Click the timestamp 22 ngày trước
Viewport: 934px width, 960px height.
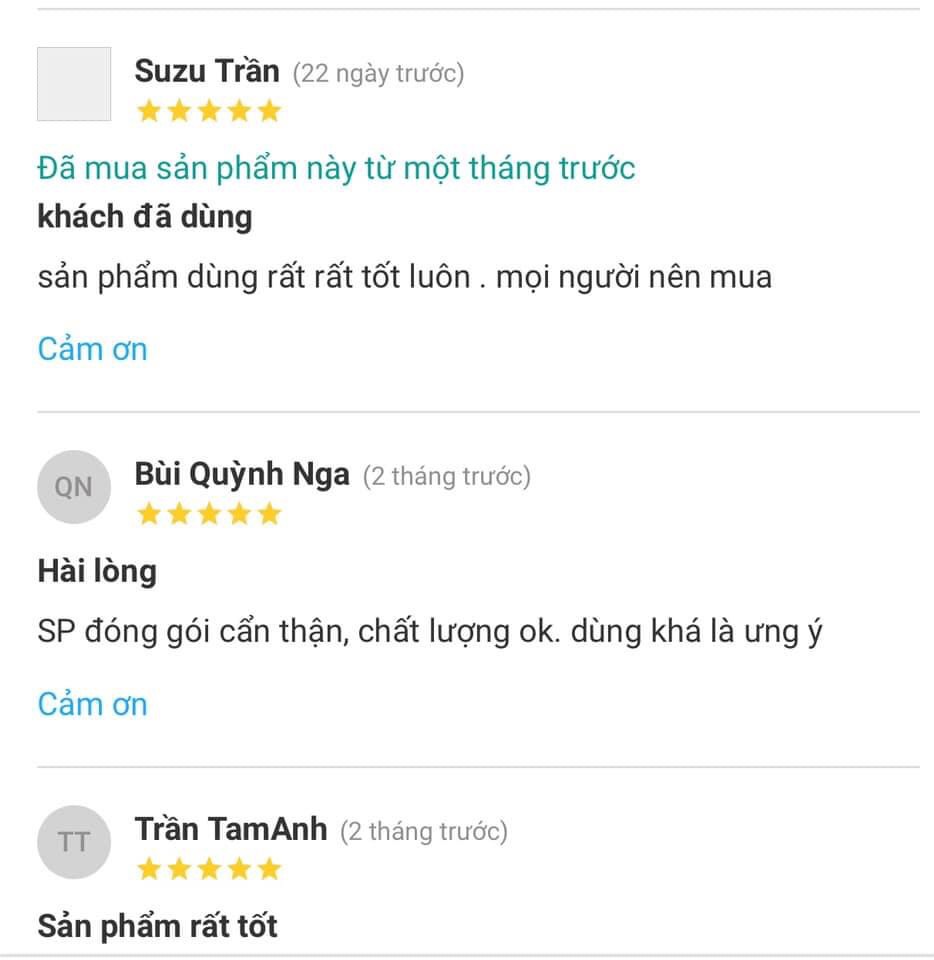[x=379, y=72]
